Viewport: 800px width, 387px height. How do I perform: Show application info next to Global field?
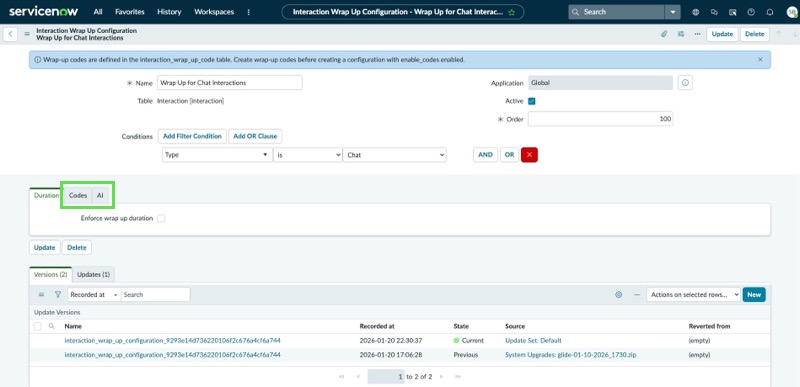(685, 83)
